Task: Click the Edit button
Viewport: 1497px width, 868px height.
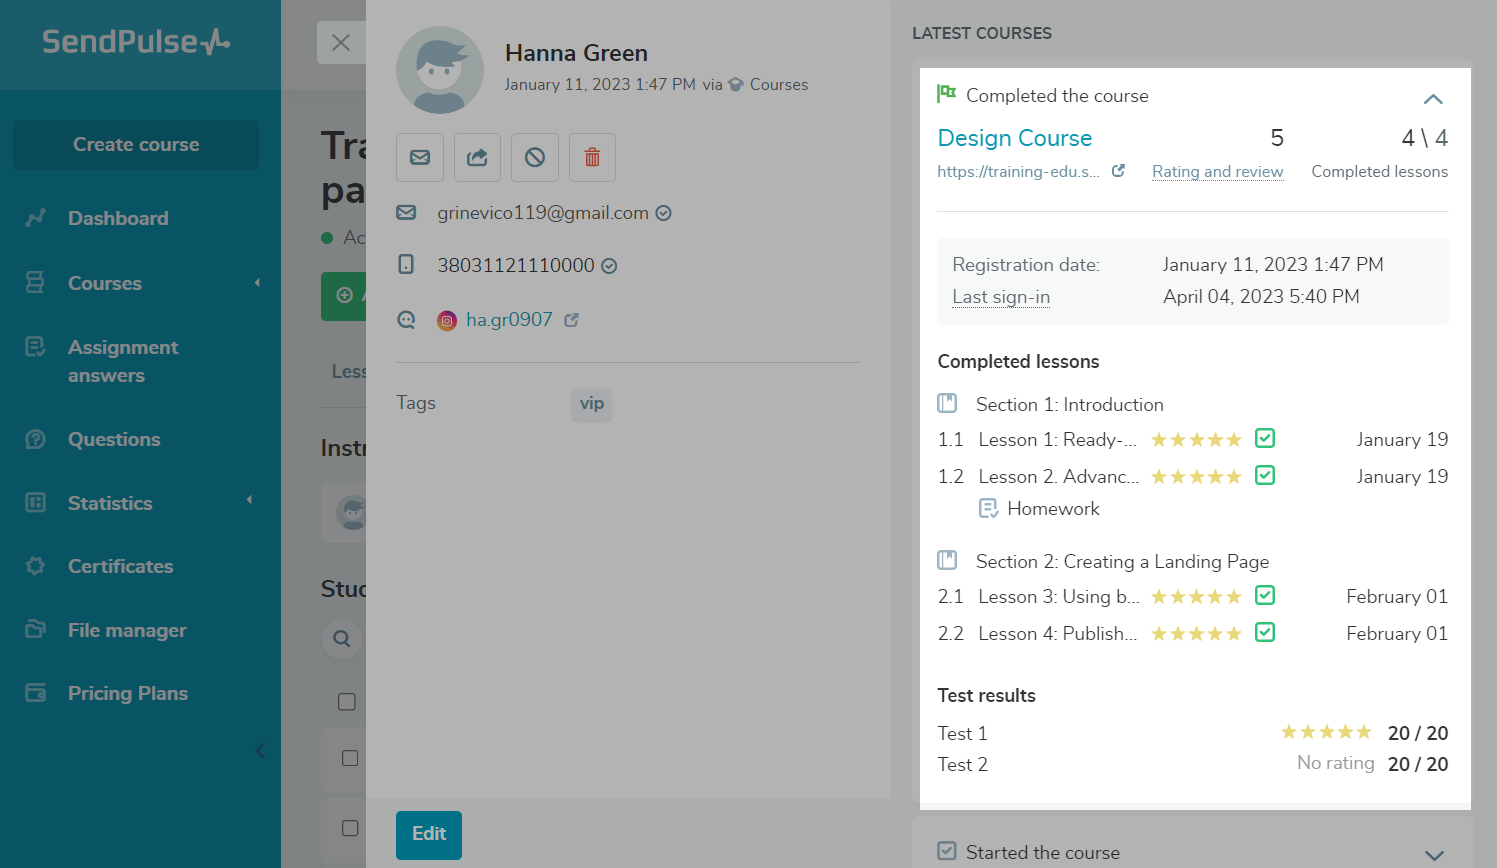Action: [x=429, y=834]
